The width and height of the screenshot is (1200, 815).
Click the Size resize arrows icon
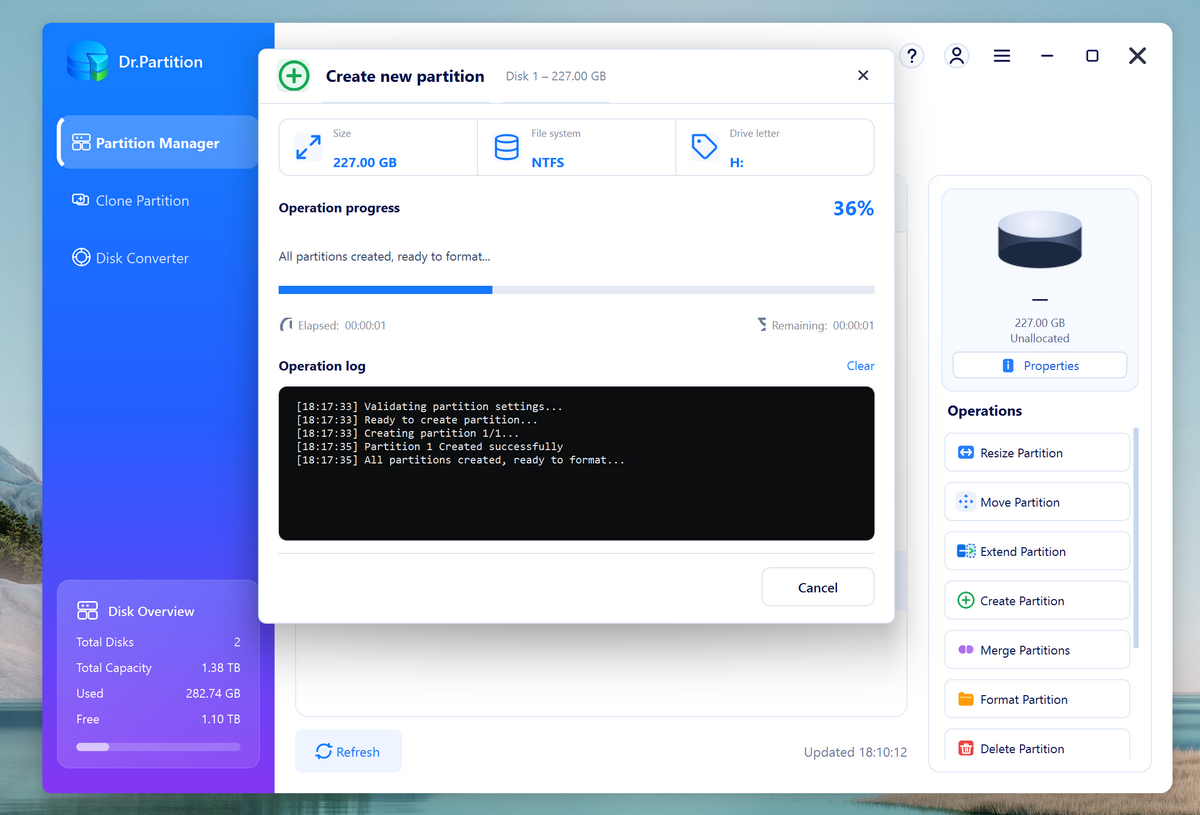pyautogui.click(x=308, y=147)
